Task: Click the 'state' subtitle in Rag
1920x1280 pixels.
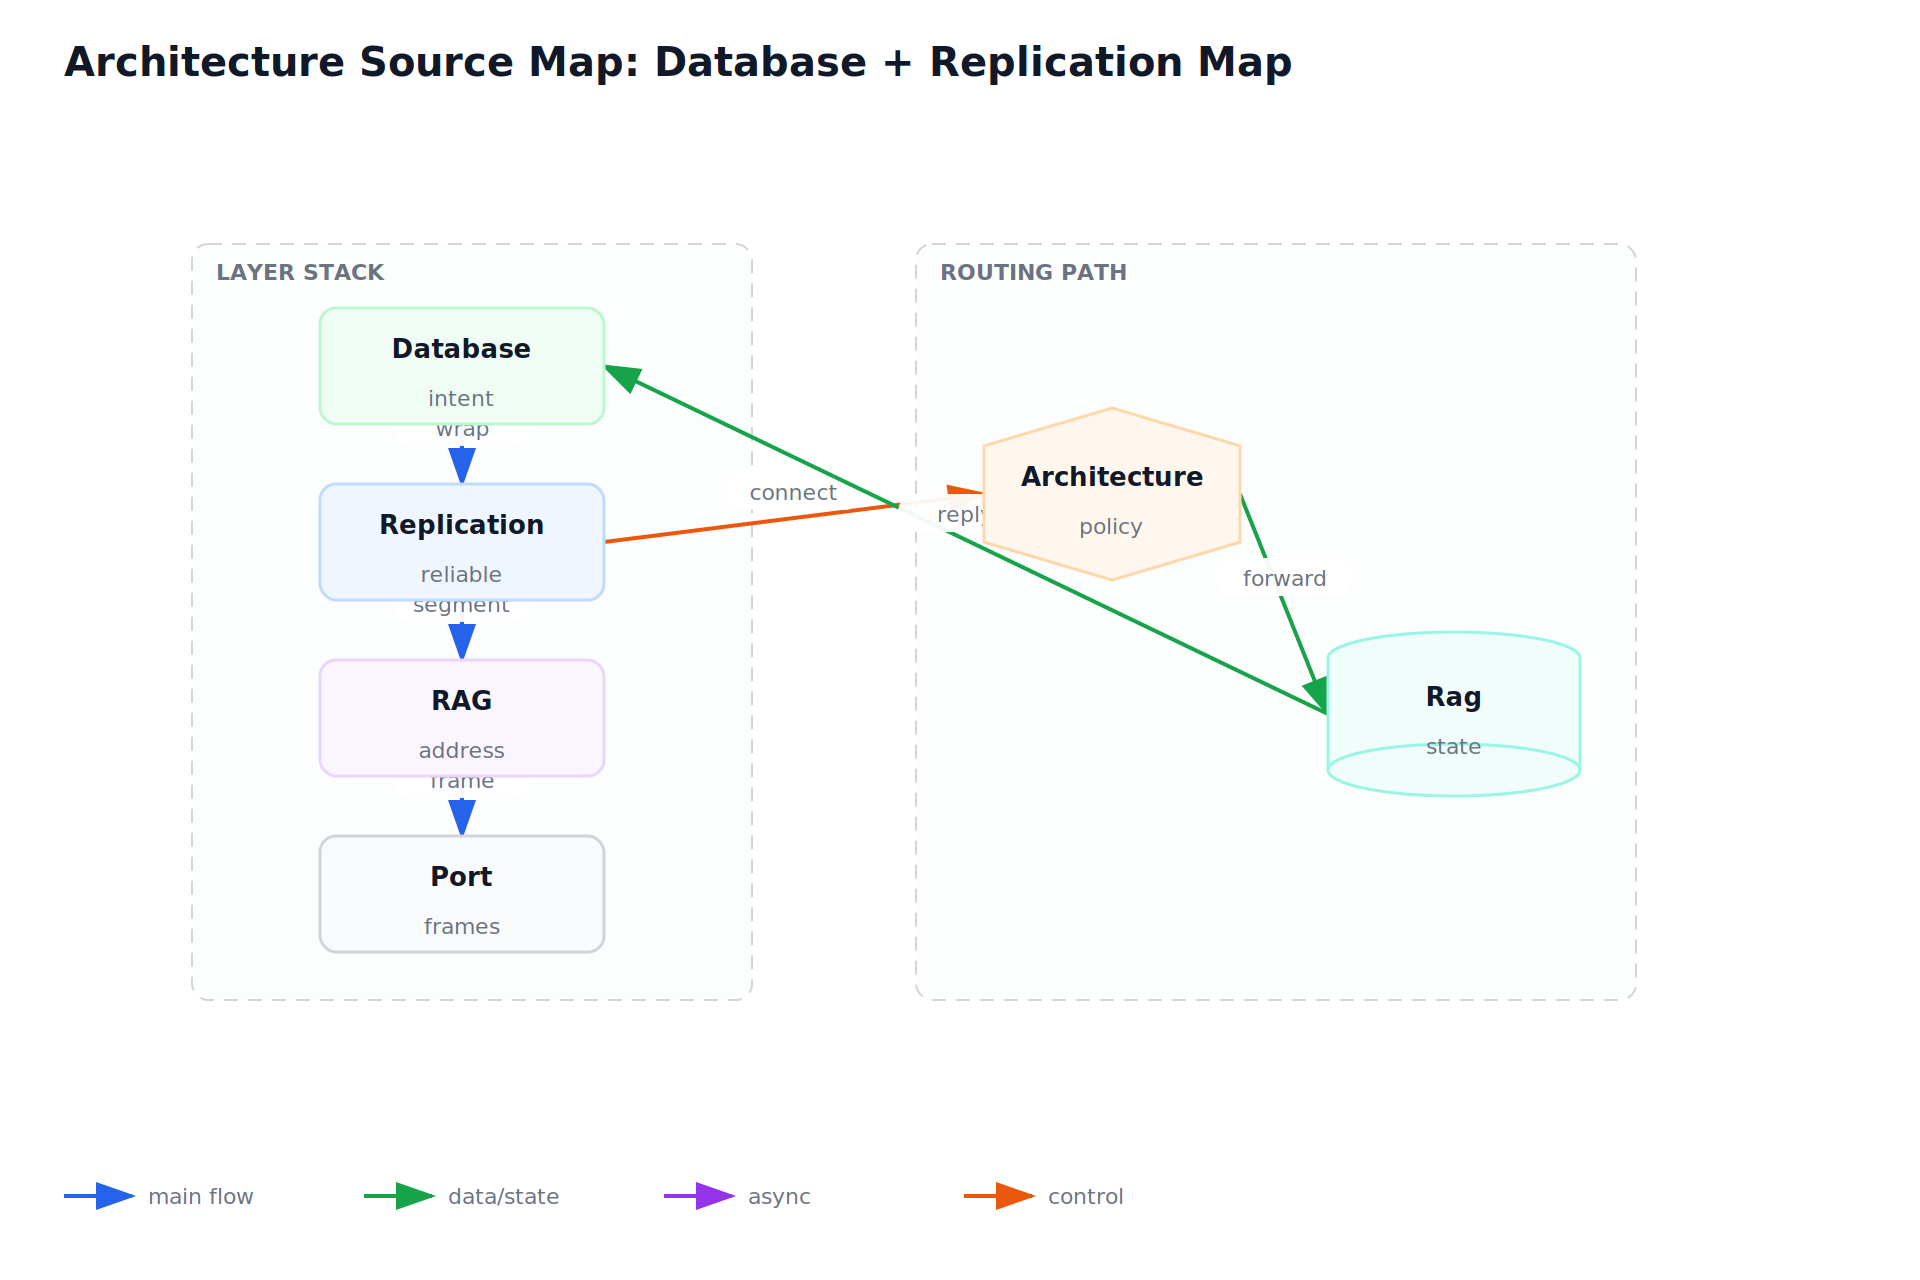Action: pos(1453,747)
